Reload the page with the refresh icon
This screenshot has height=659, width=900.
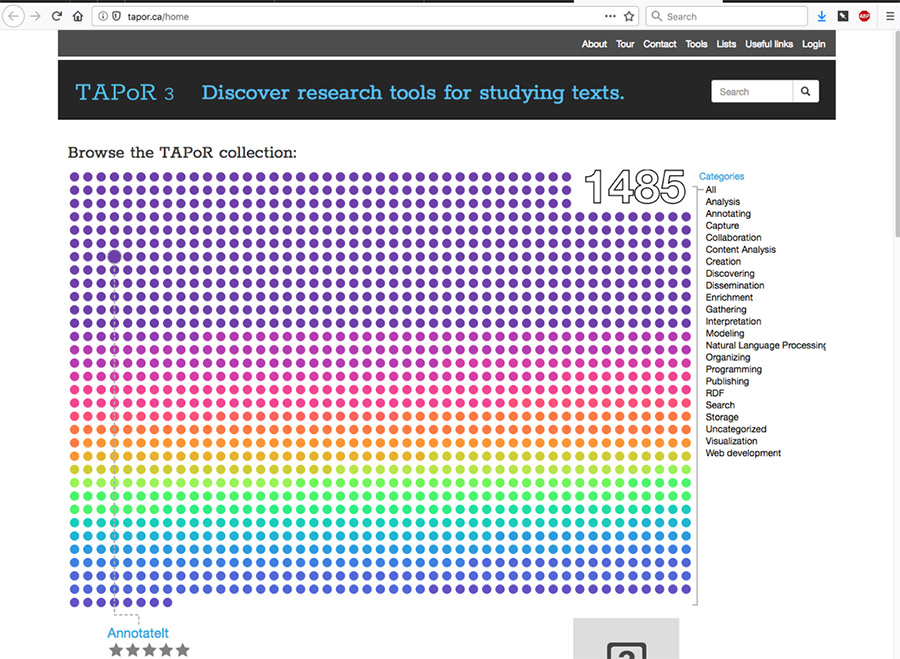(56, 16)
